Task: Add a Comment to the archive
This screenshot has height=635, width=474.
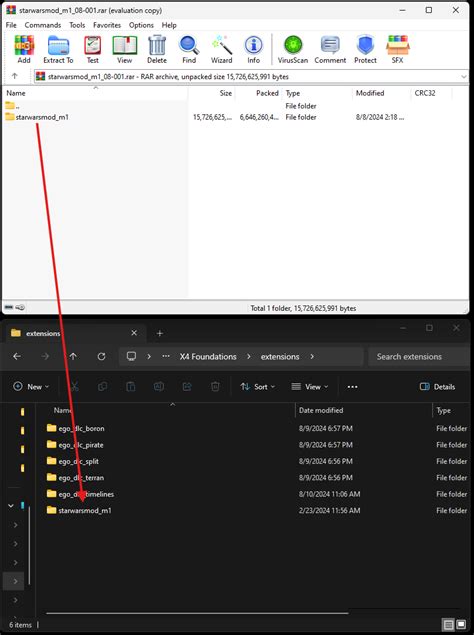Action: (x=330, y=49)
